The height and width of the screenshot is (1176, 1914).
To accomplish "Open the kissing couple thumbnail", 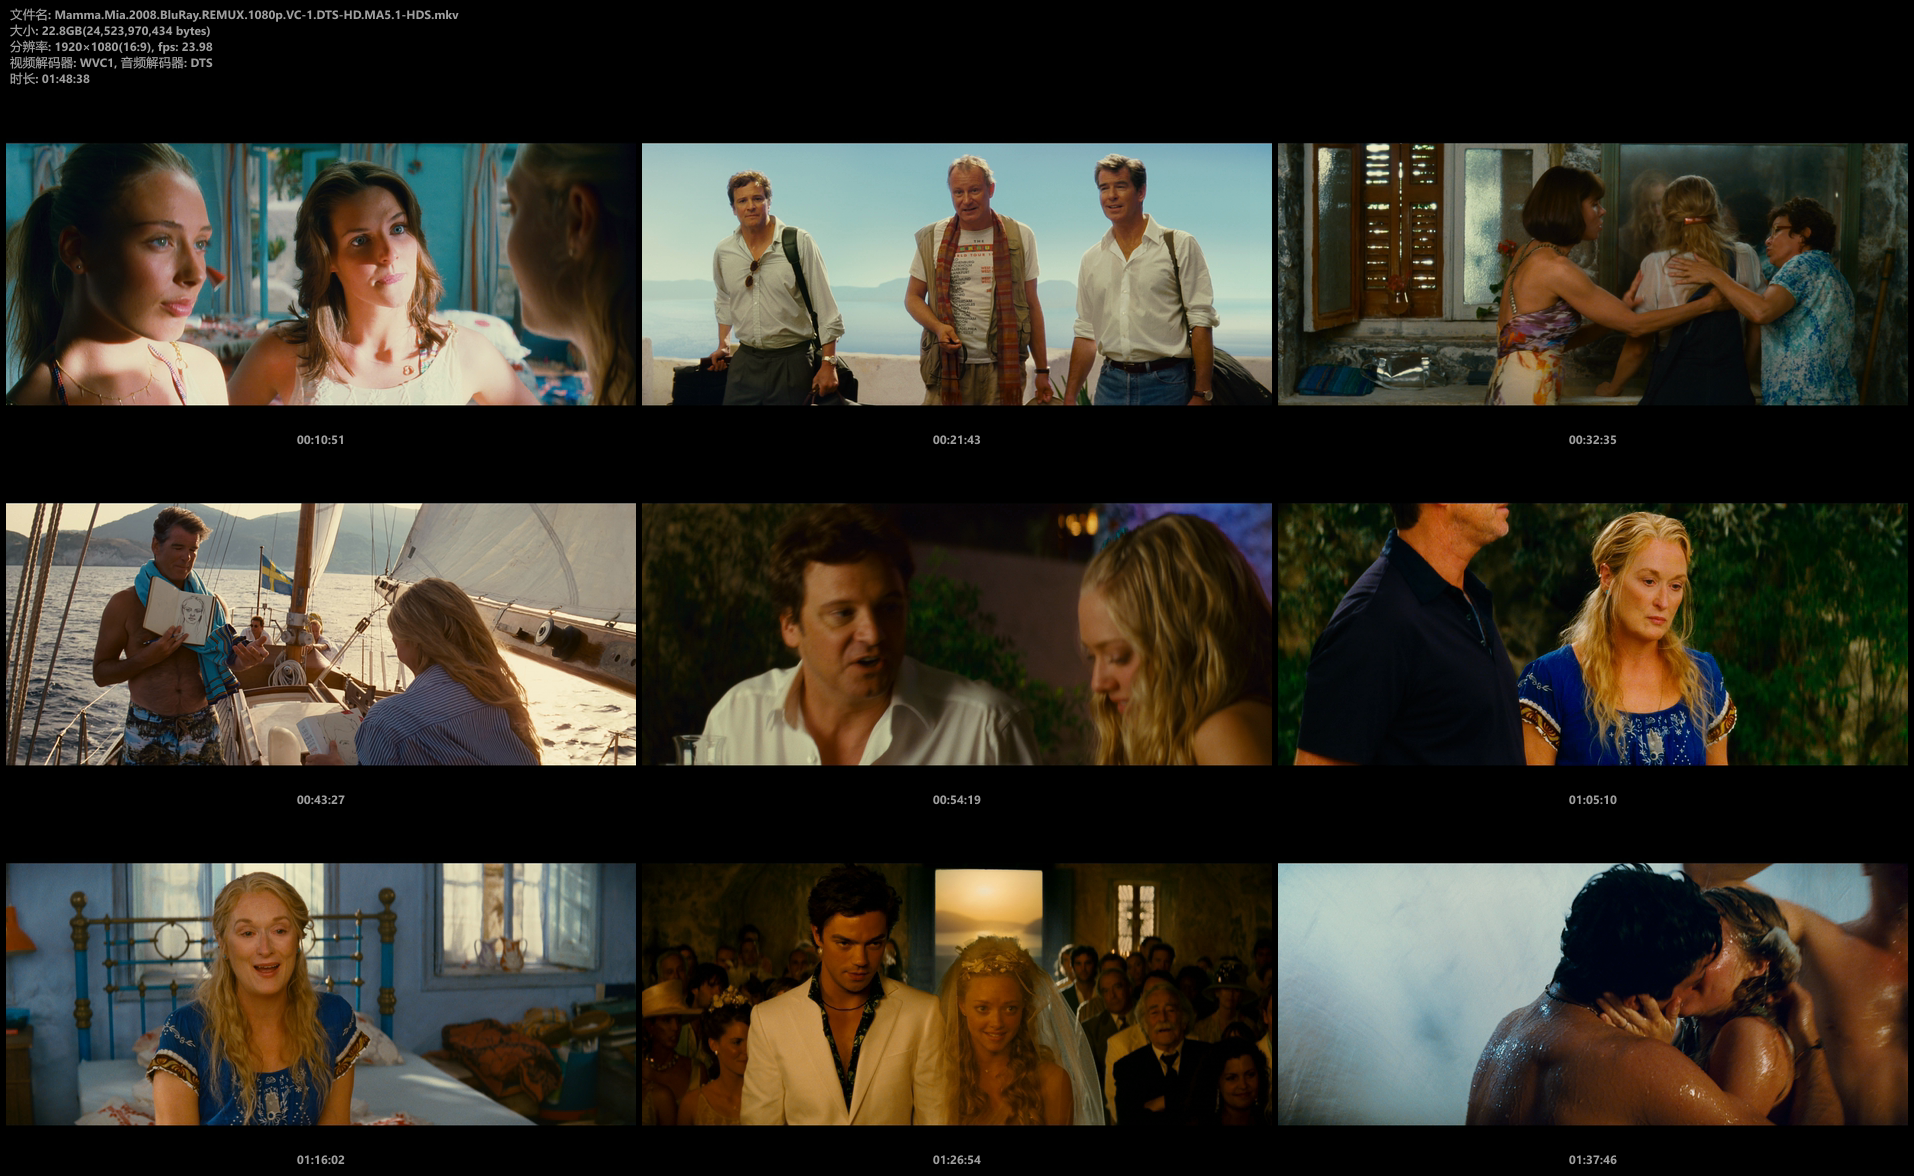I will [x=1592, y=994].
